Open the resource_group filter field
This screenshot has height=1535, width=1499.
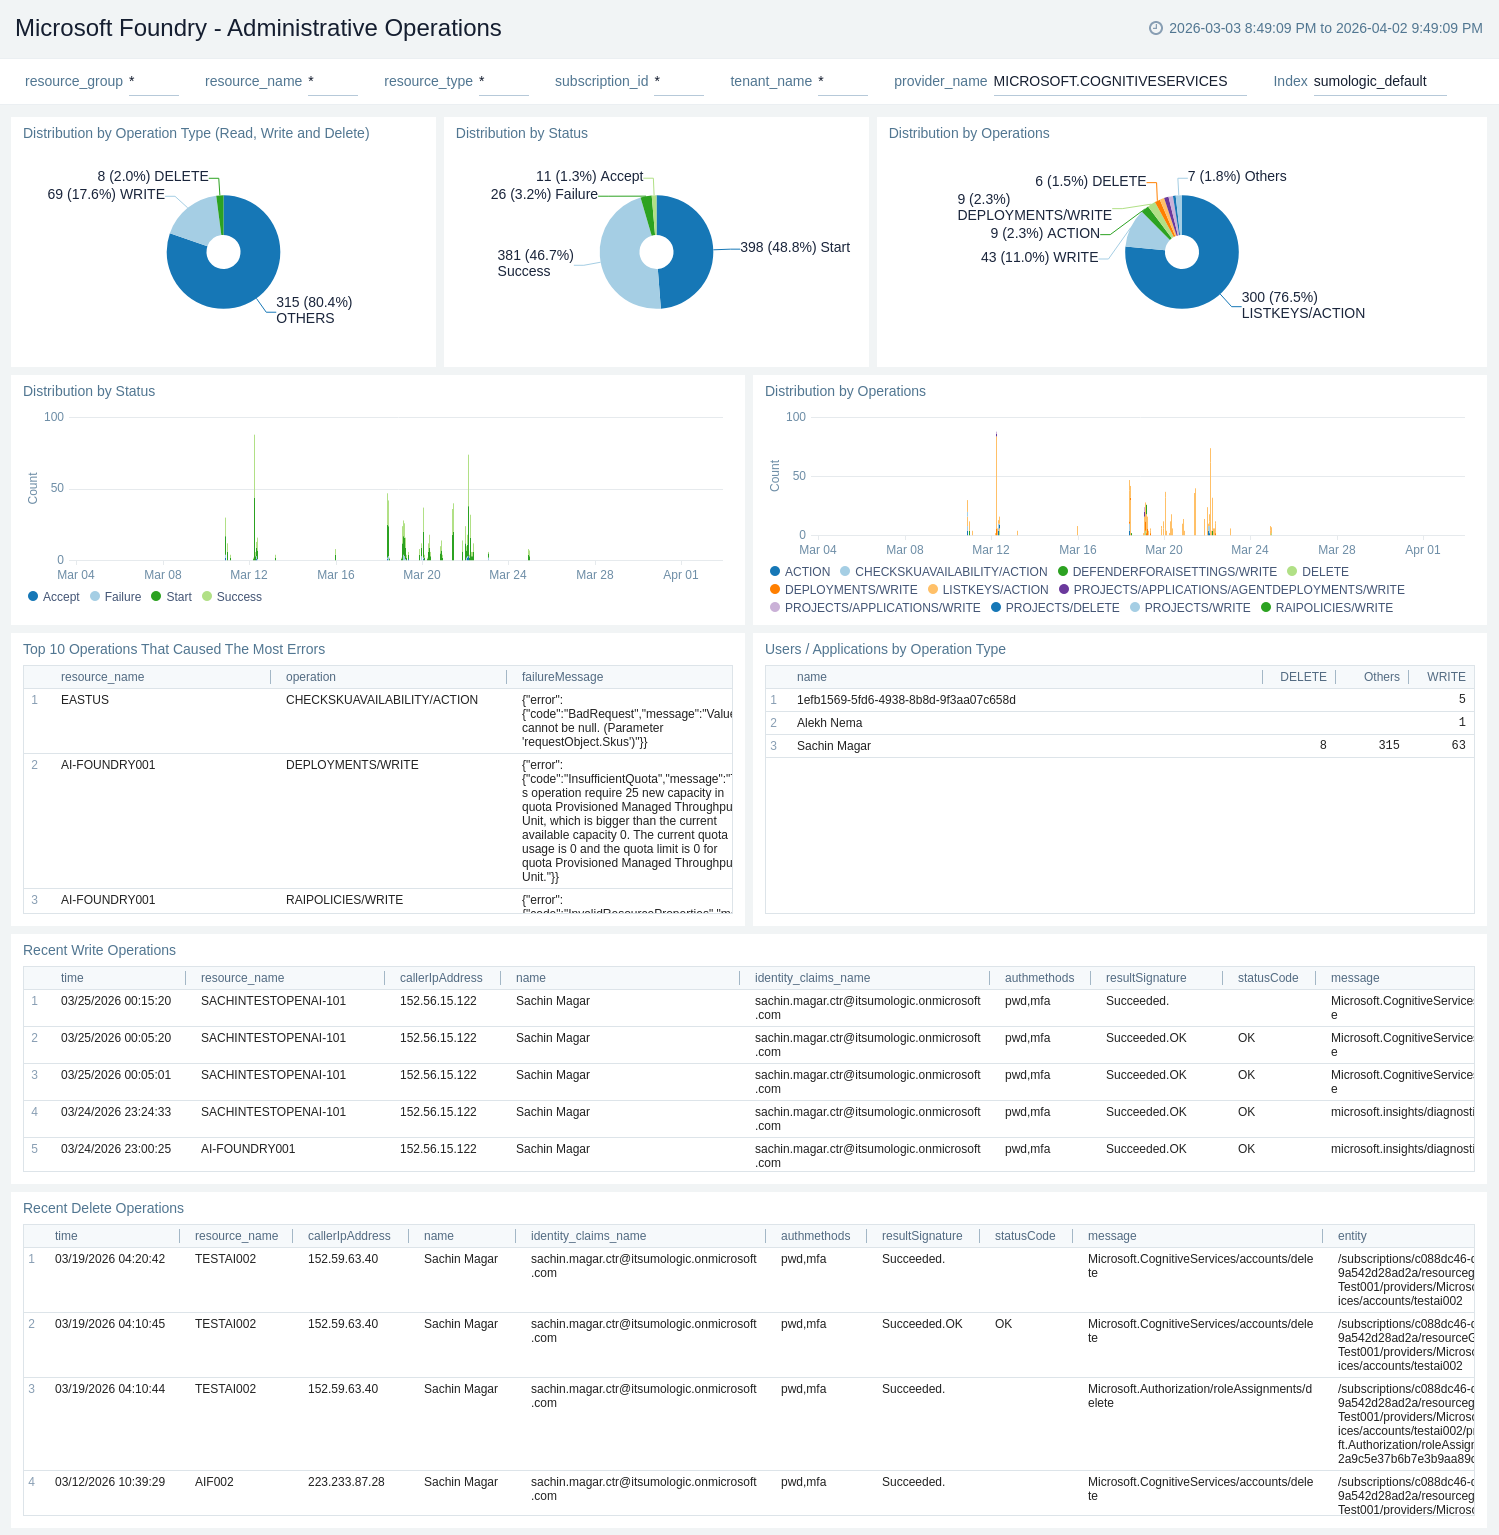[153, 82]
